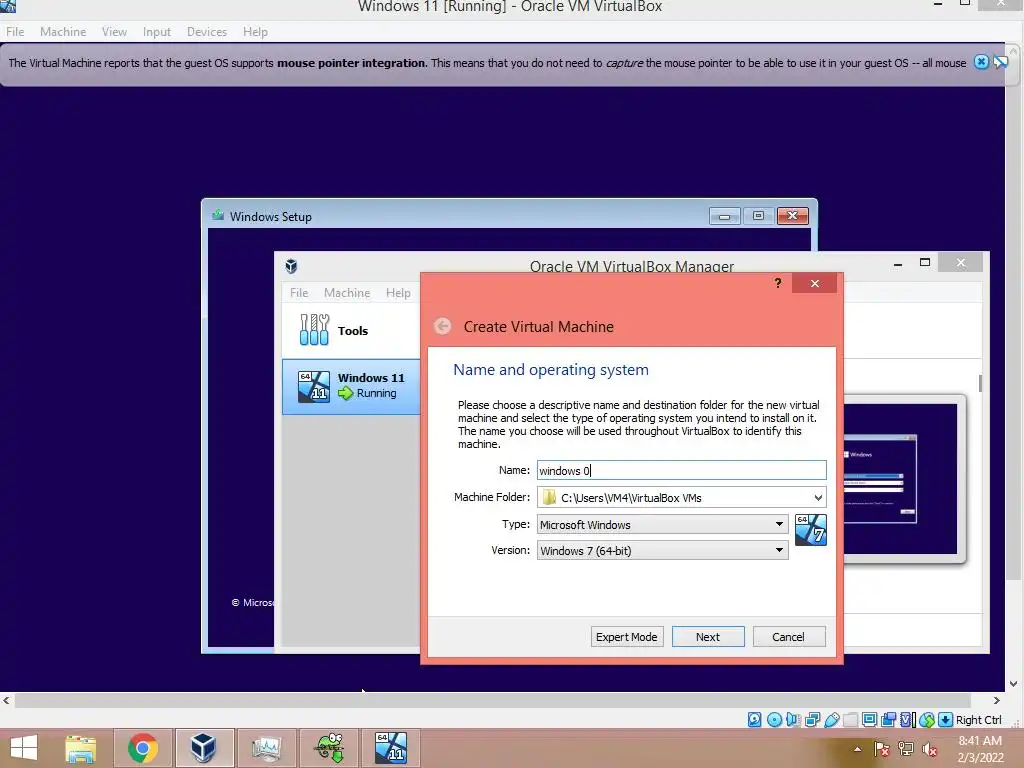
Task: Click the audio status icon in VM status bar
Action: click(x=793, y=720)
